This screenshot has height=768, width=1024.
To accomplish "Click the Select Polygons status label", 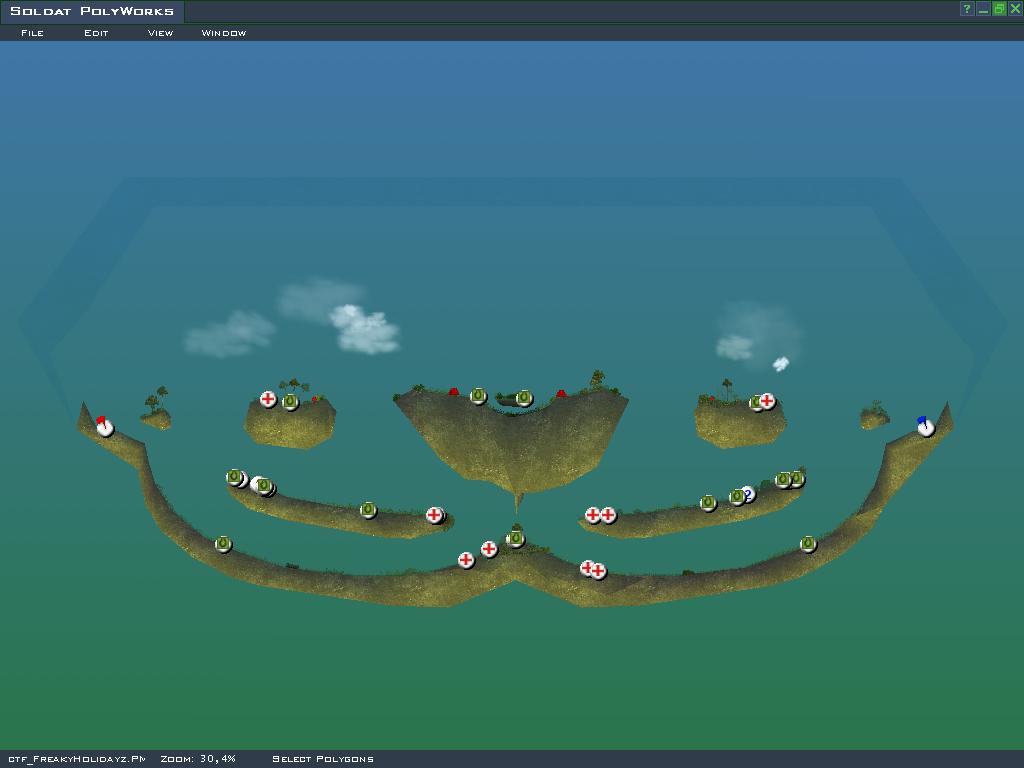I will click(x=322, y=759).
